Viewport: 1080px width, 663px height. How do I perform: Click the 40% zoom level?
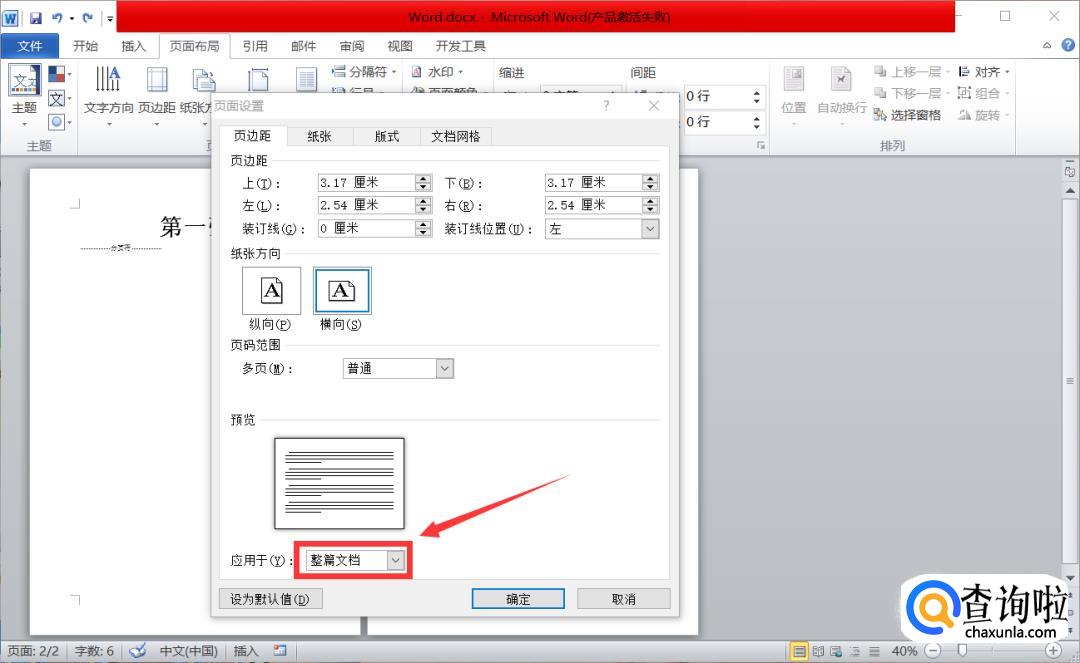(904, 651)
